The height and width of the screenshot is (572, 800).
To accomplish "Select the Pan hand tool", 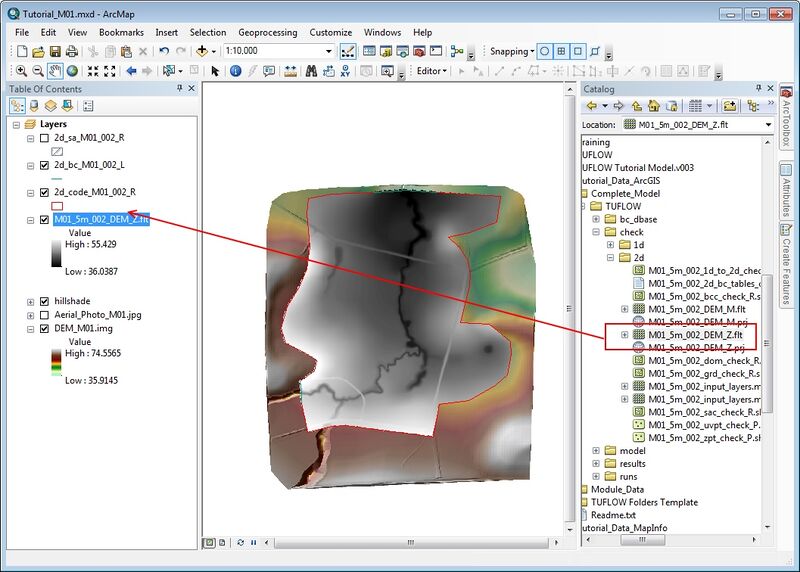I will 55,71.
